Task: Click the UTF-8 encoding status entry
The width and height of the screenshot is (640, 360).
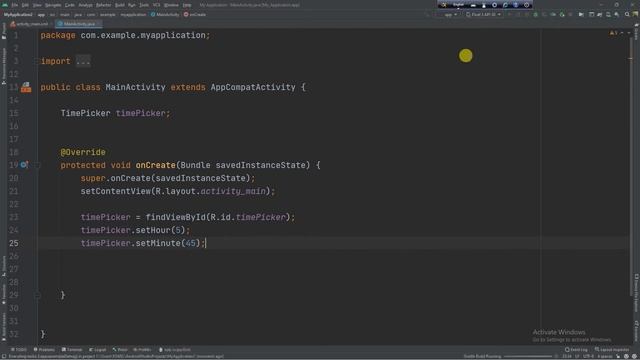Action: click(589, 356)
